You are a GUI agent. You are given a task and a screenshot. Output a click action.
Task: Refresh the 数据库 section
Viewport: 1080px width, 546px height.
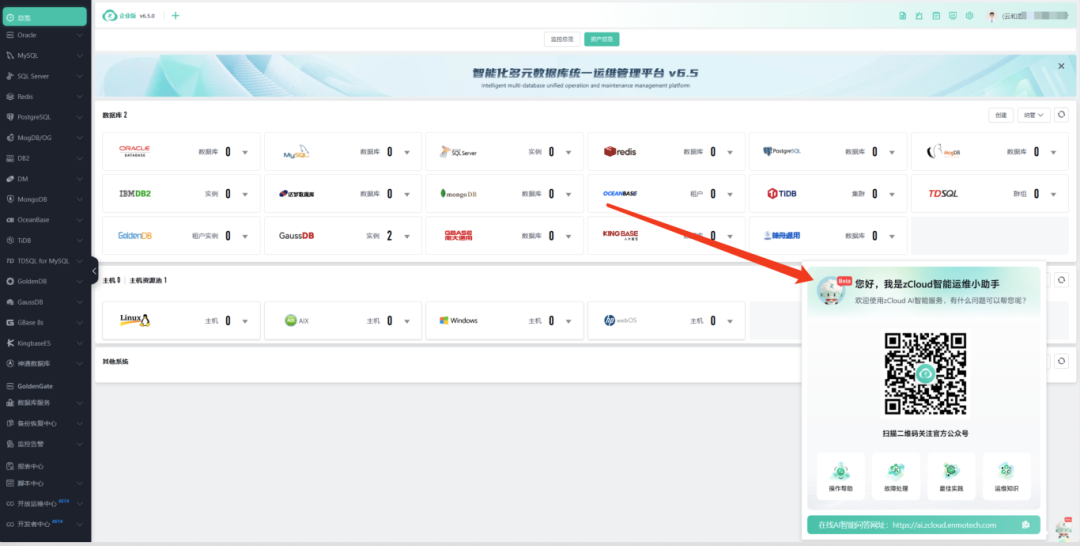click(1061, 115)
